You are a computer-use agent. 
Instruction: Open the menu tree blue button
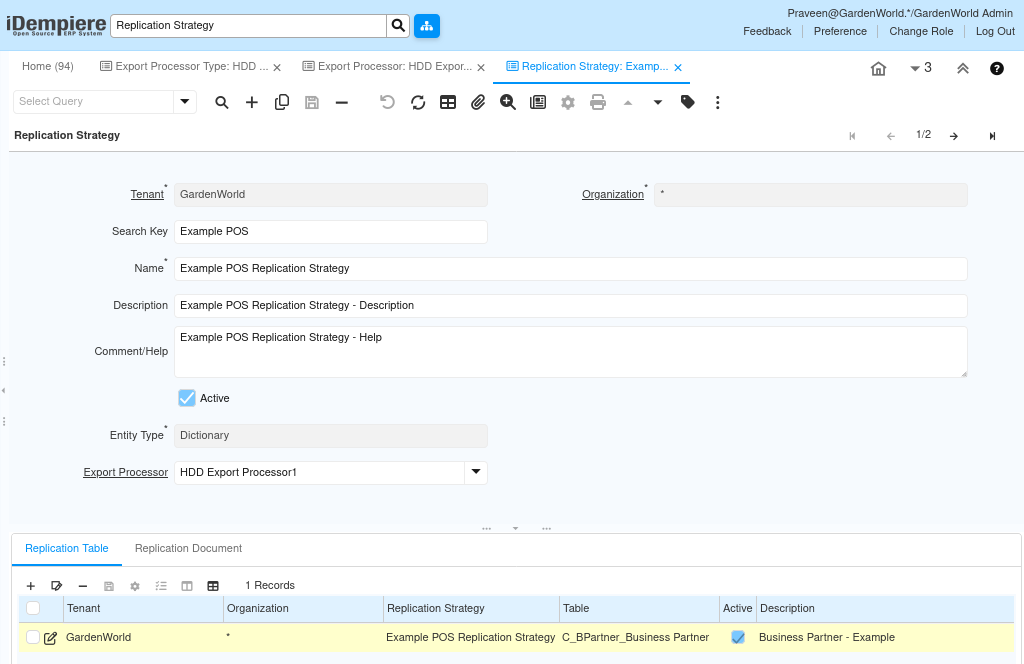tap(426, 26)
